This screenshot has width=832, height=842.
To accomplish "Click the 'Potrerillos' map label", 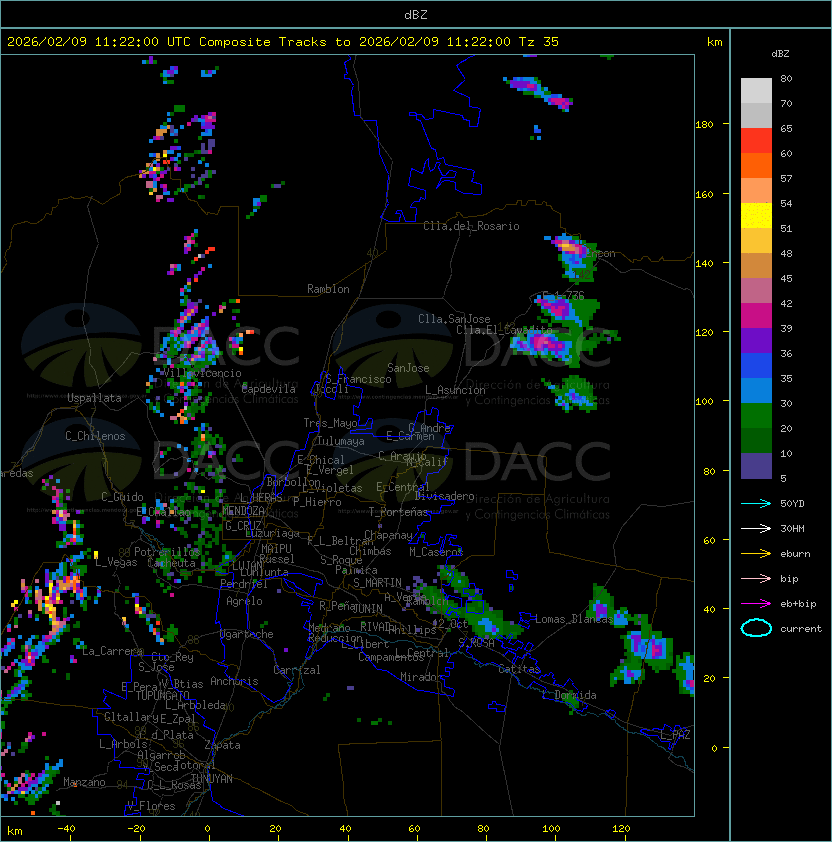I will click(x=167, y=551).
